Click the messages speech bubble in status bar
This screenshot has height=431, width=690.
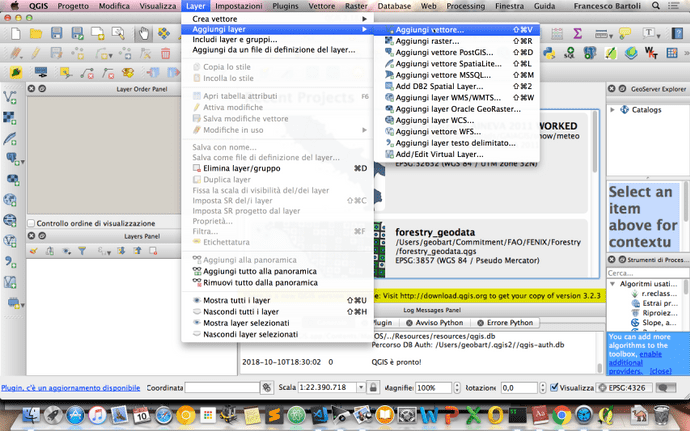click(x=666, y=388)
